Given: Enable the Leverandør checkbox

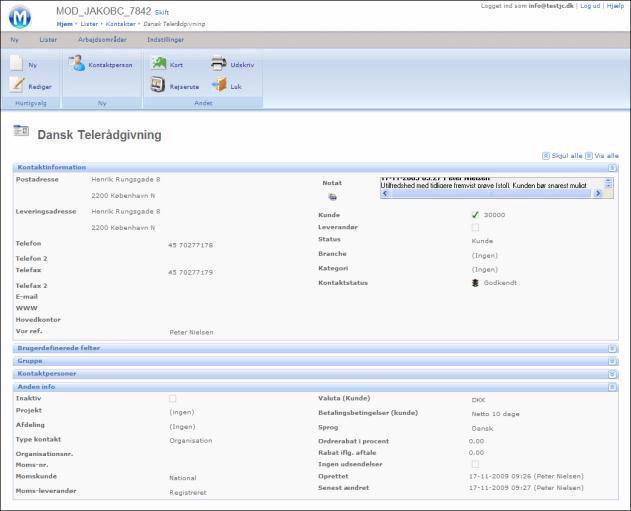Looking at the screenshot, I should coord(475,228).
